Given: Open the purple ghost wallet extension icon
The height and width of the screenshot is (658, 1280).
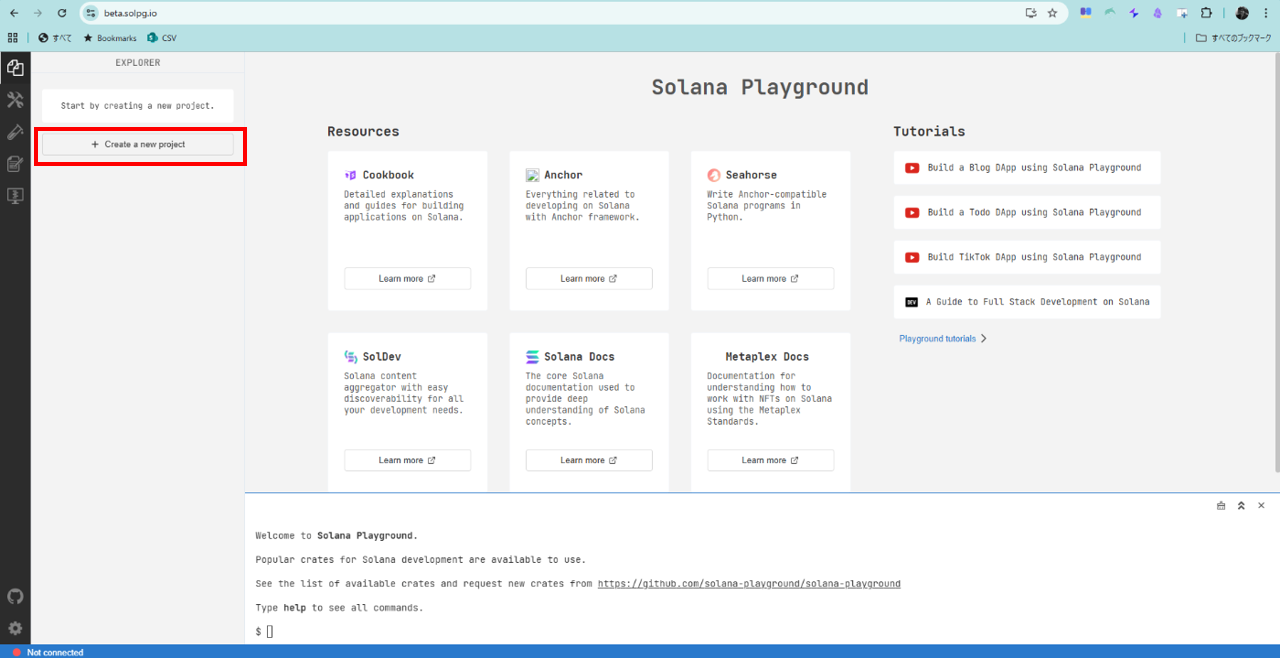Looking at the screenshot, I should [x=1158, y=13].
